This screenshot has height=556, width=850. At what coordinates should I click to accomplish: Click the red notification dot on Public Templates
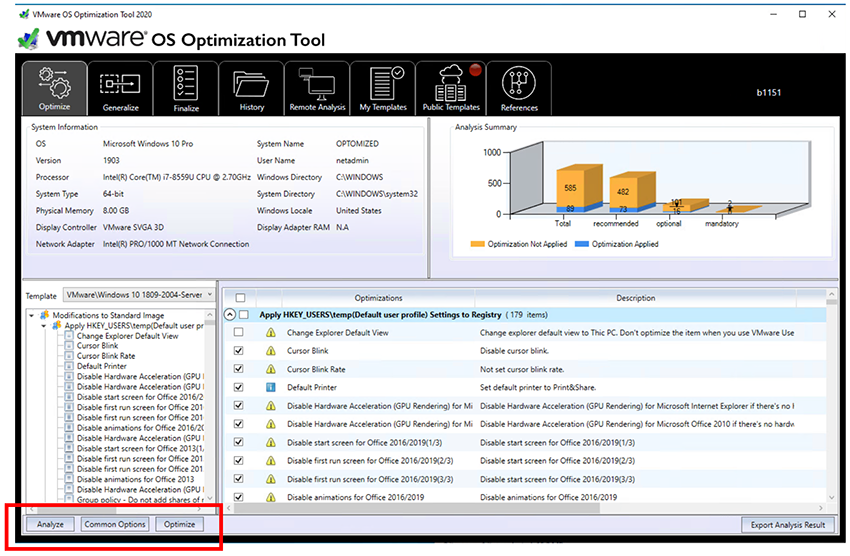pyautogui.click(x=475, y=70)
